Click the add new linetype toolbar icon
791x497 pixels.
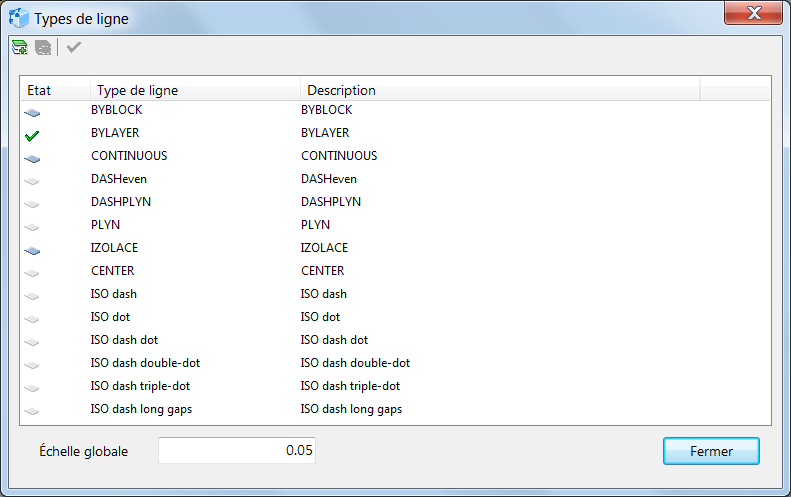point(19,47)
